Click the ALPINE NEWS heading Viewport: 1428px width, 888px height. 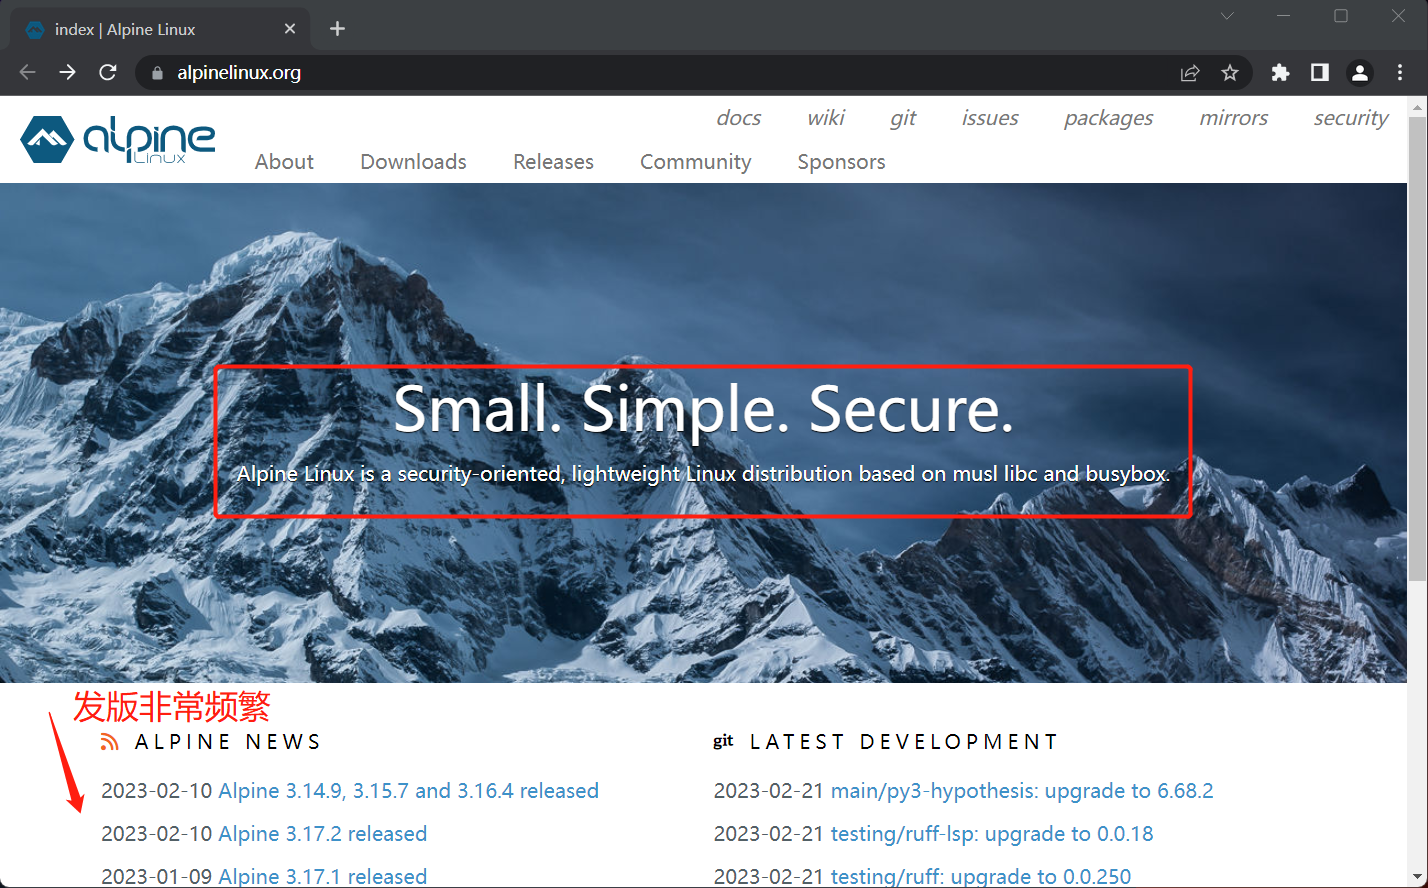[x=228, y=742]
